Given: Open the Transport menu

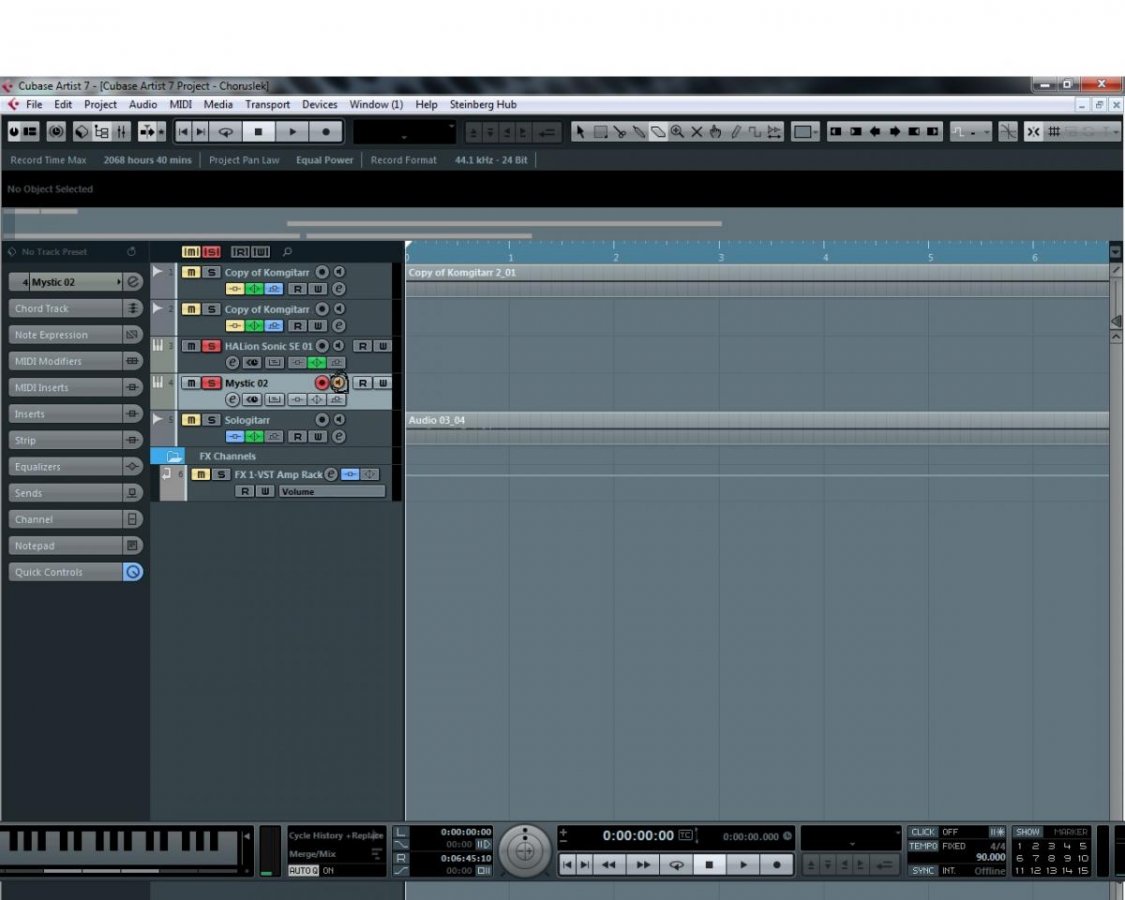Looking at the screenshot, I should [267, 105].
